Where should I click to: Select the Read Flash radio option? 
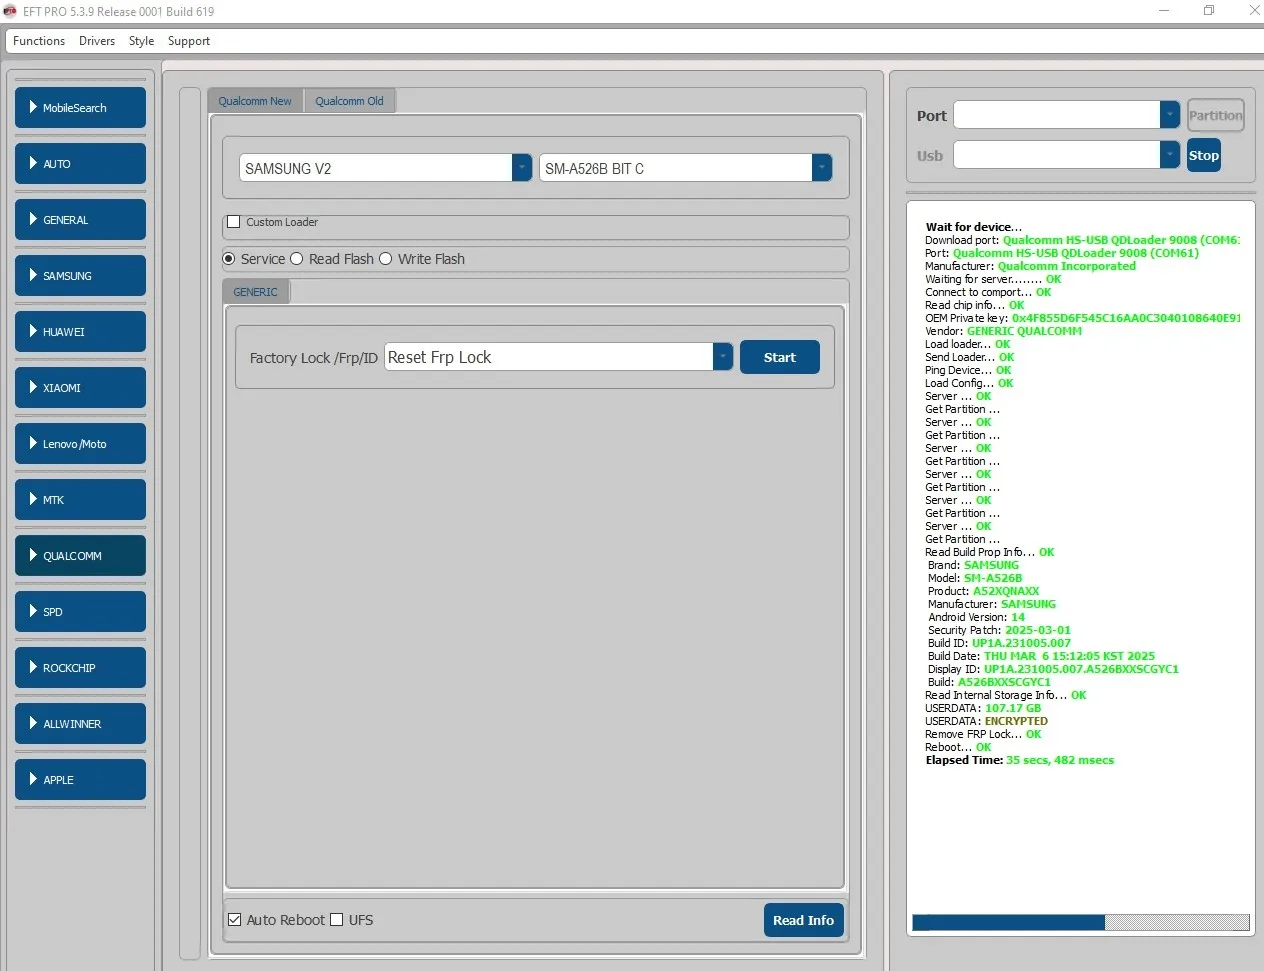pos(297,259)
